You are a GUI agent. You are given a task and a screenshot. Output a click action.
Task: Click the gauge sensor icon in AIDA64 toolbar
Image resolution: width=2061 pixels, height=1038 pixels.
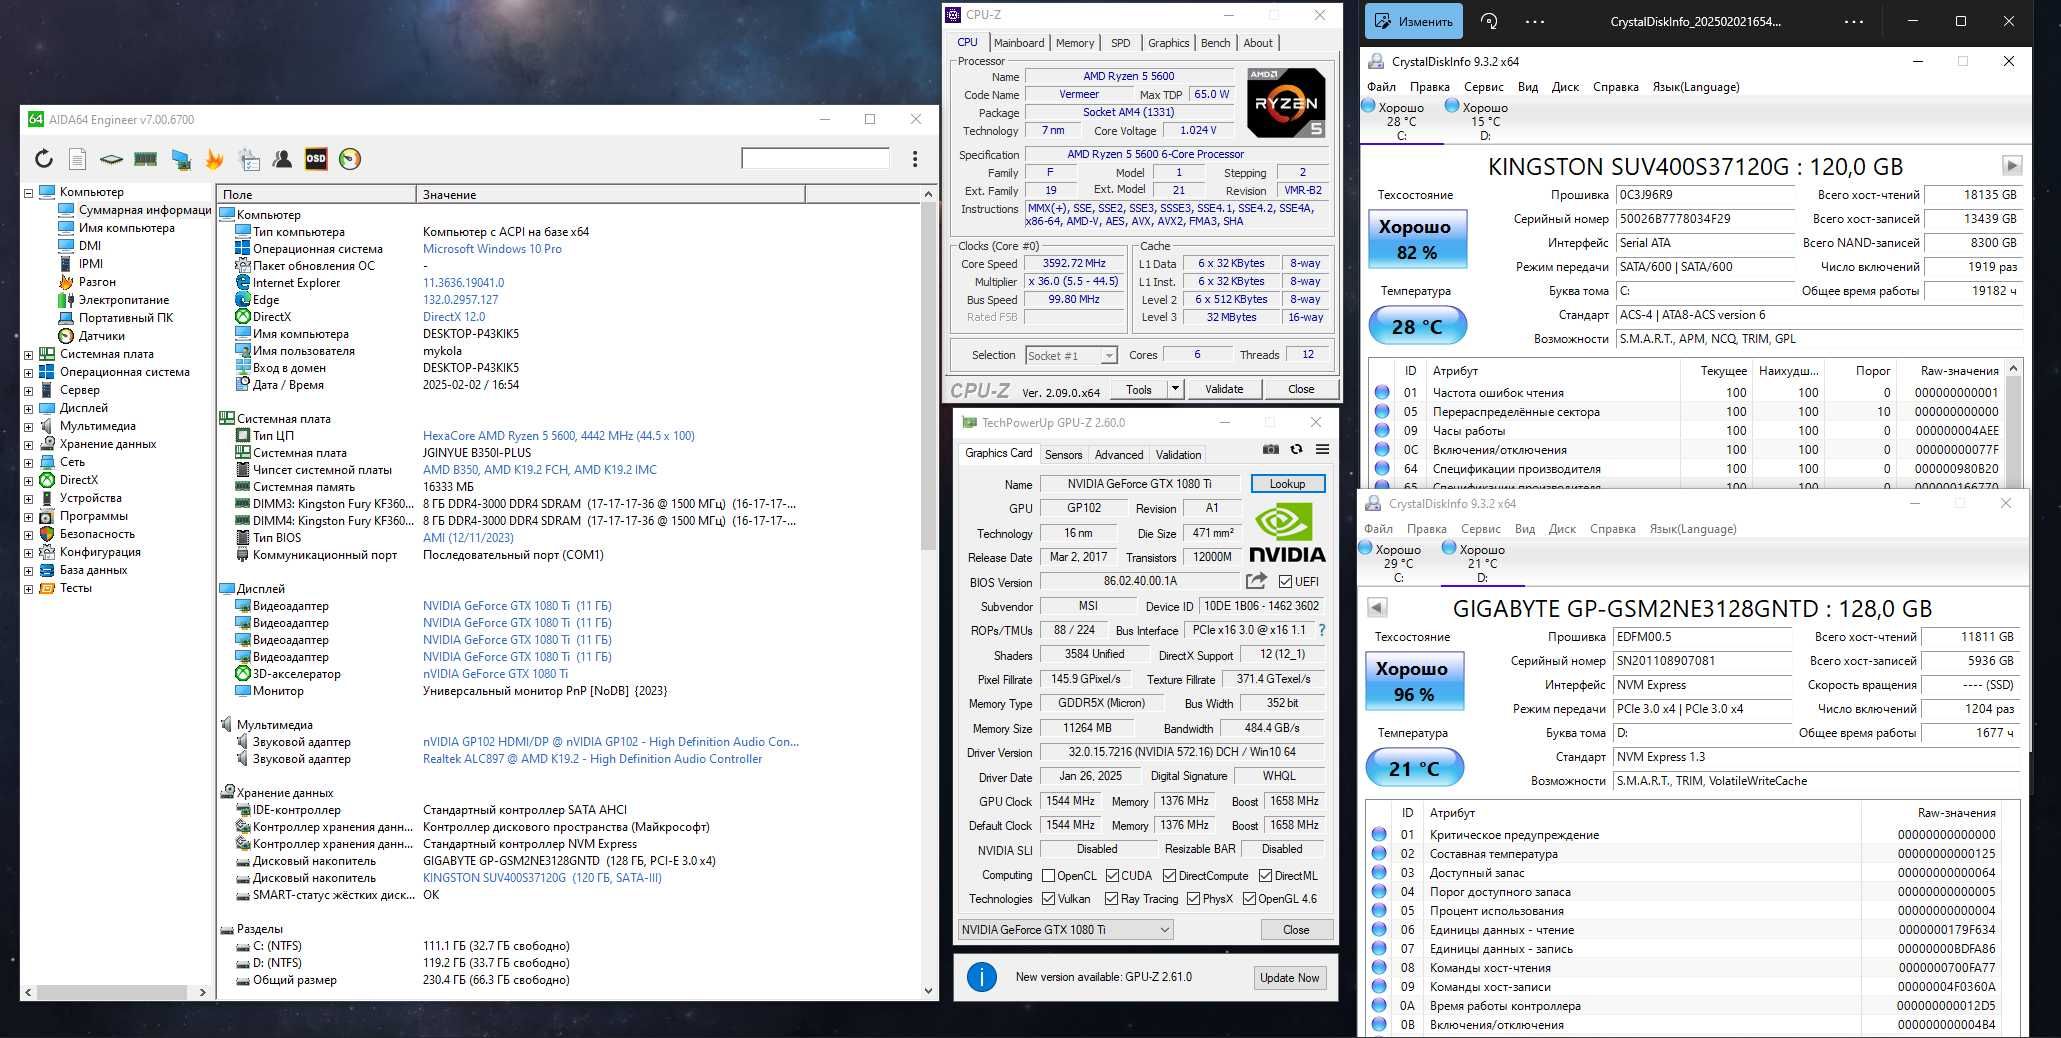[x=350, y=159]
